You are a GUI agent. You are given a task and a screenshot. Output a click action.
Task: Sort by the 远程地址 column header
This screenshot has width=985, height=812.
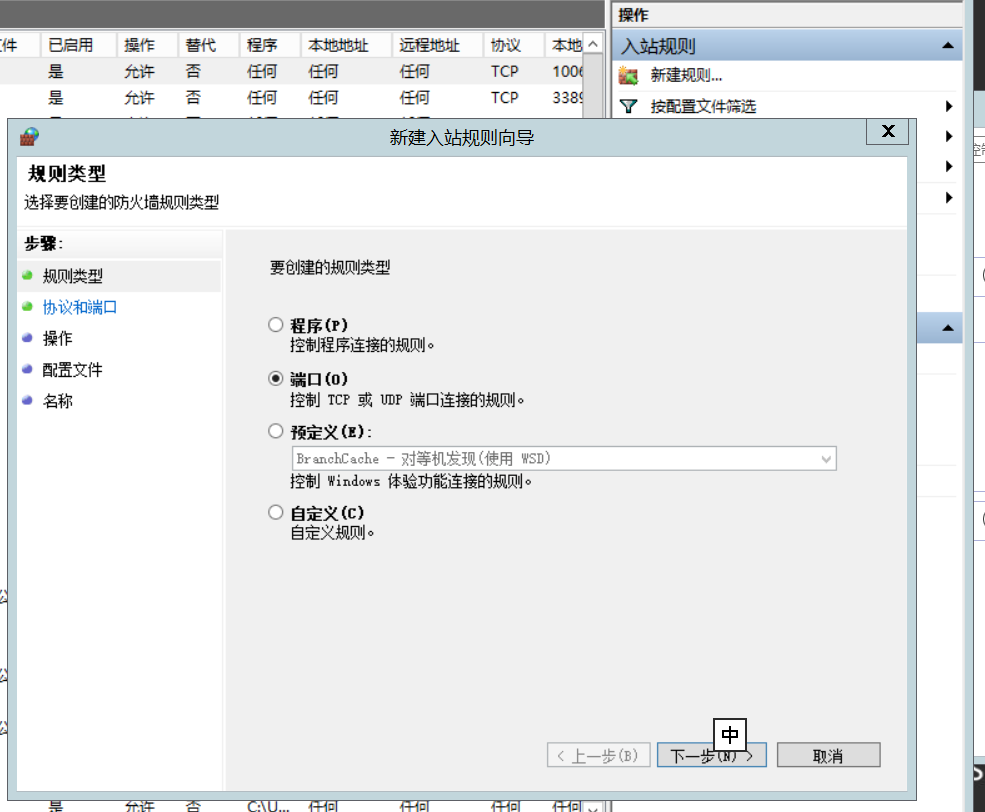pyautogui.click(x=438, y=45)
